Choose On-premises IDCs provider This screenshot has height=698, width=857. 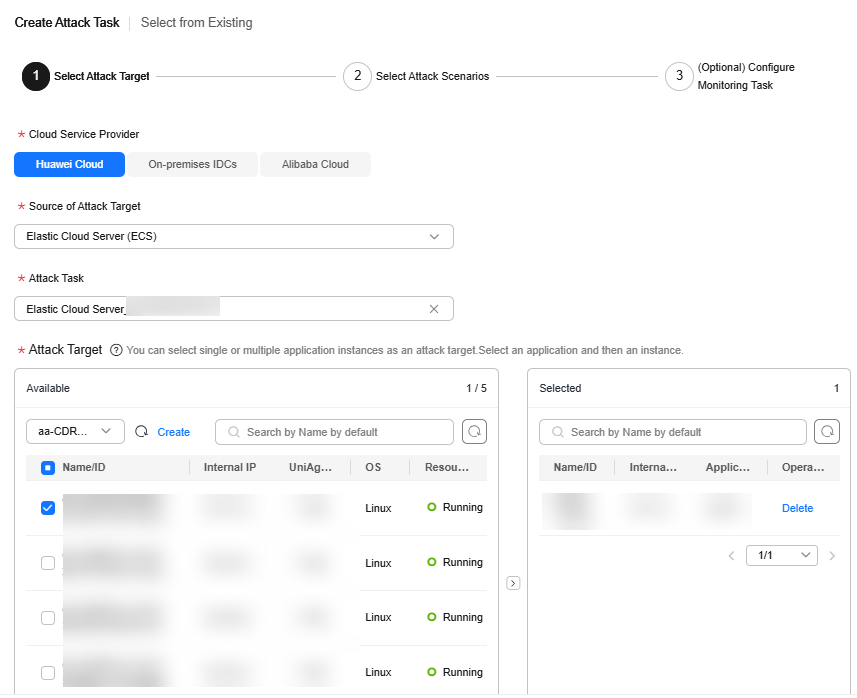pyautogui.click(x=192, y=165)
